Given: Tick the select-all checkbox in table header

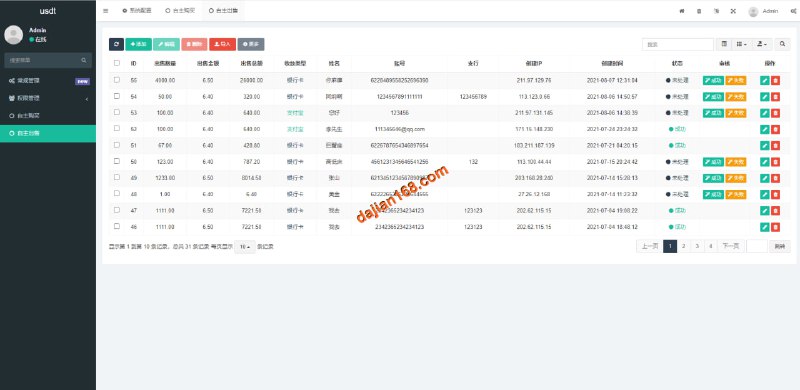Looking at the screenshot, I should click(x=117, y=63).
